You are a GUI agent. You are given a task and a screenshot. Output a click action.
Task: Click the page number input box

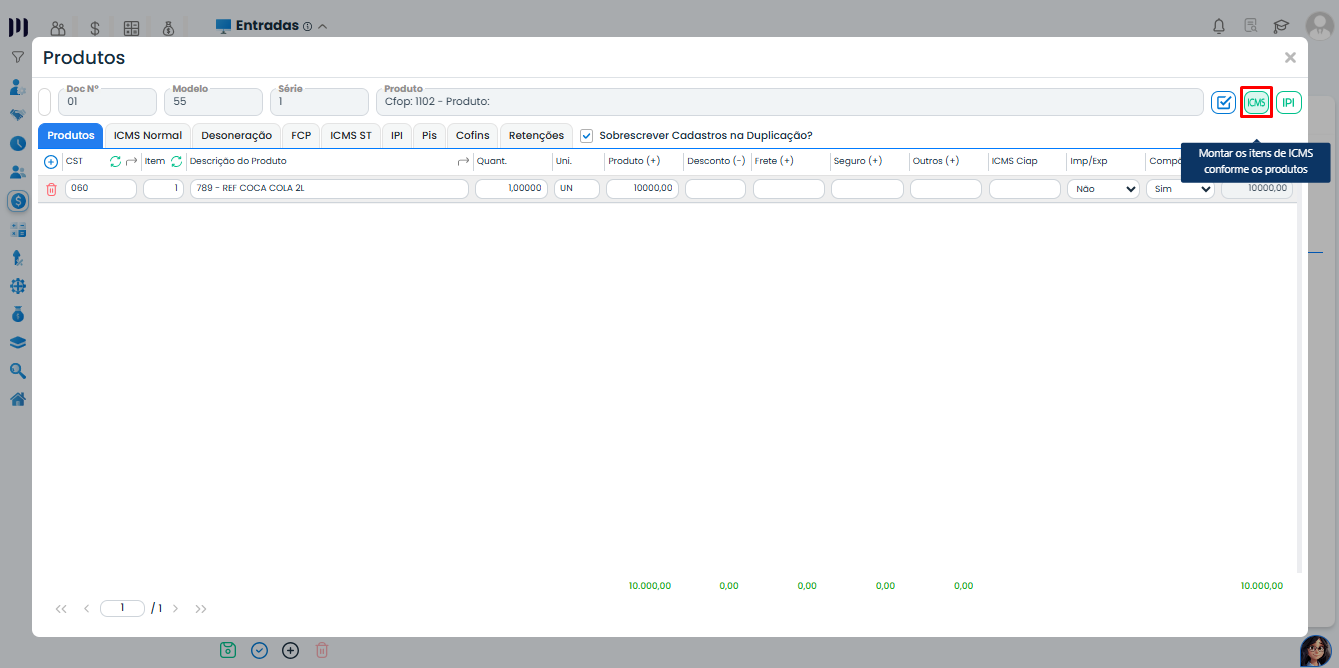coord(123,608)
